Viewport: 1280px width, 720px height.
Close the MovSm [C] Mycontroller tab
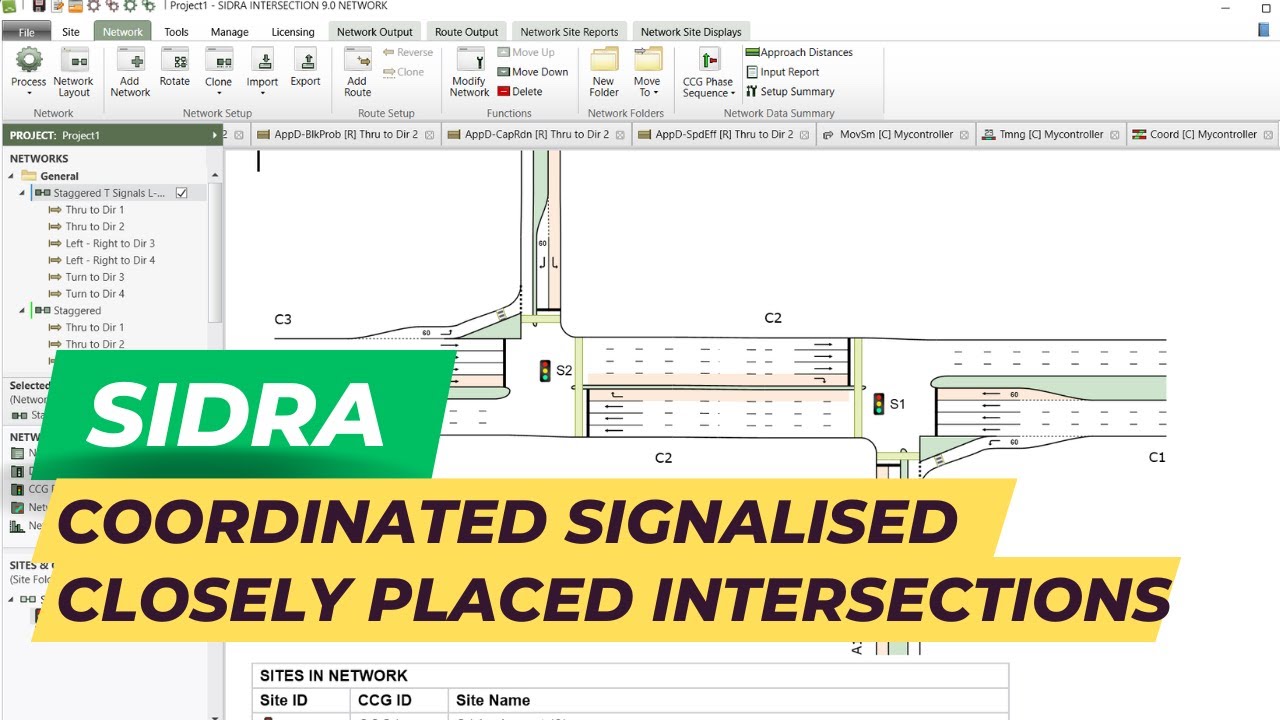[964, 135]
